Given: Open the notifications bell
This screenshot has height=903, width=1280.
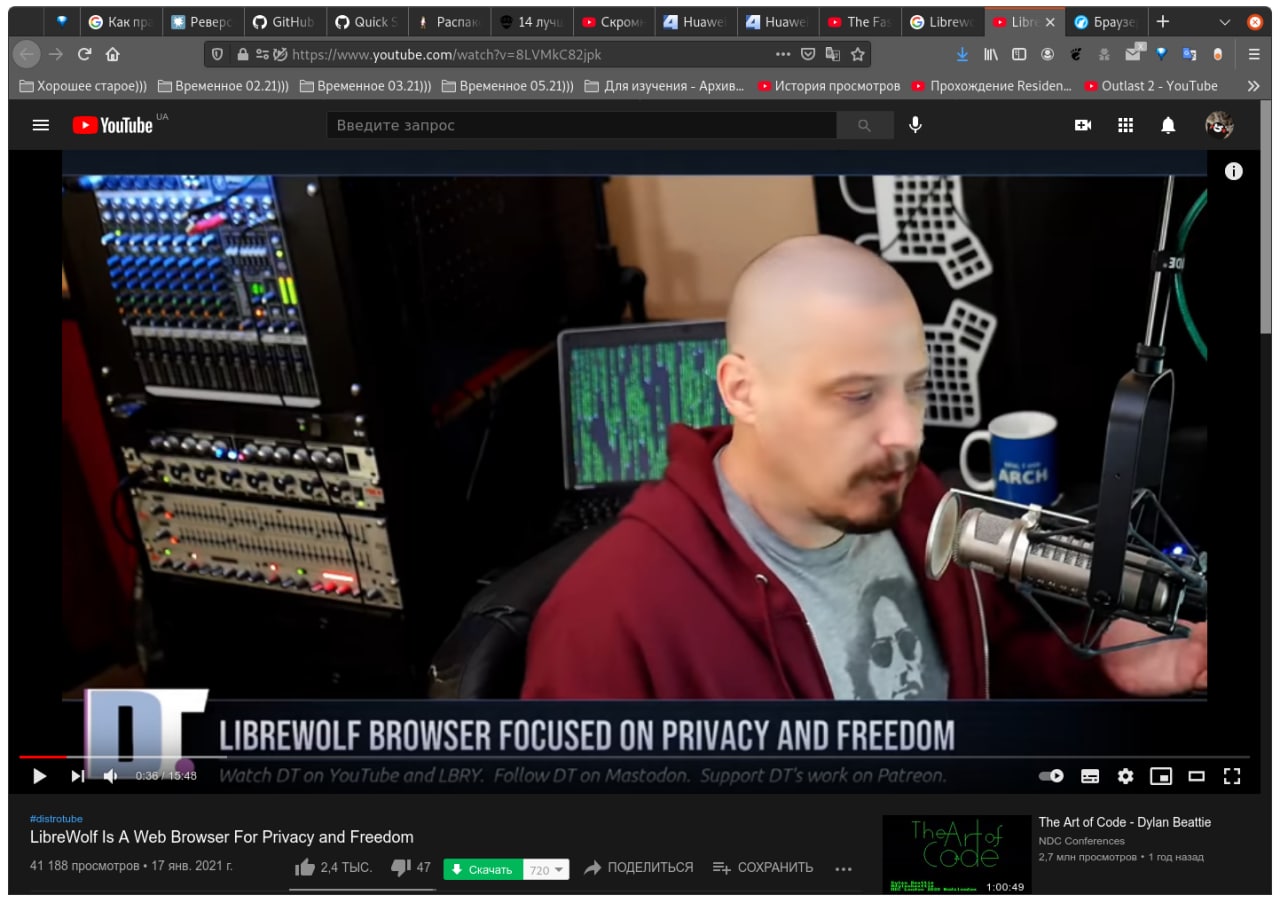Looking at the screenshot, I should click(1167, 125).
